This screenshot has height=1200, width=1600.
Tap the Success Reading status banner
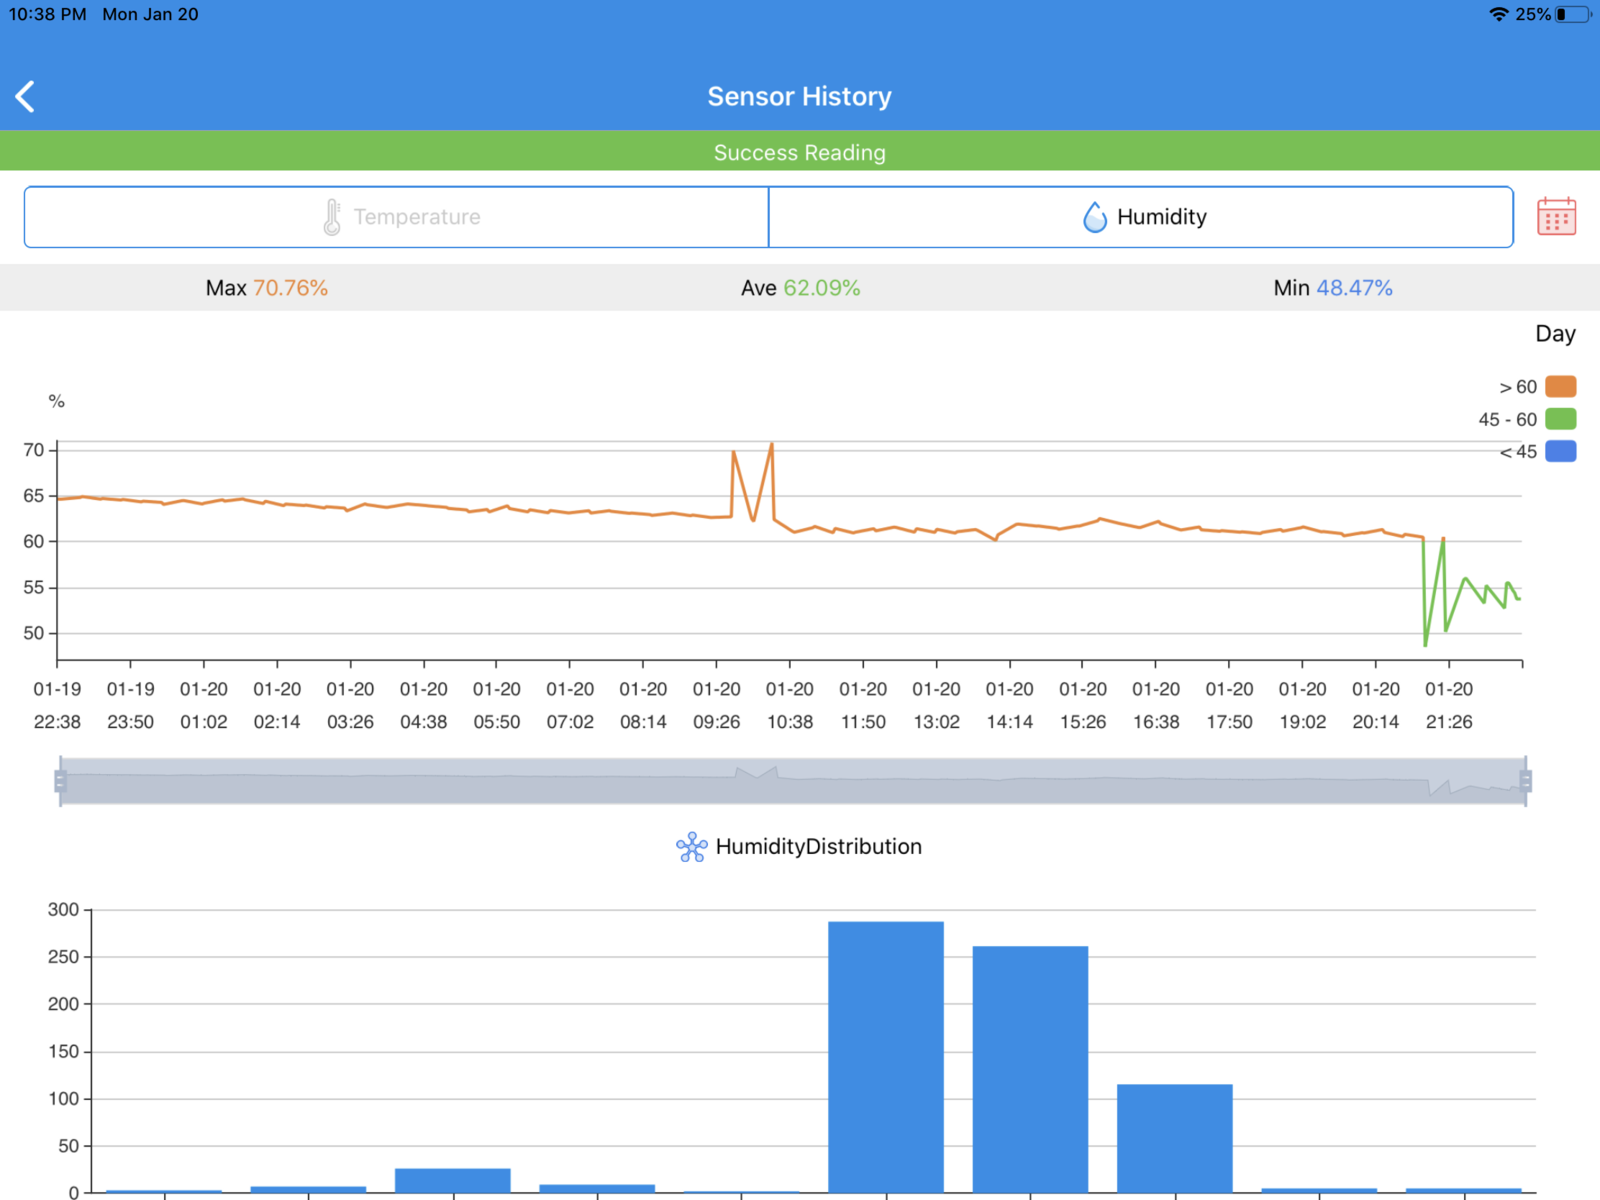pyautogui.click(x=800, y=152)
